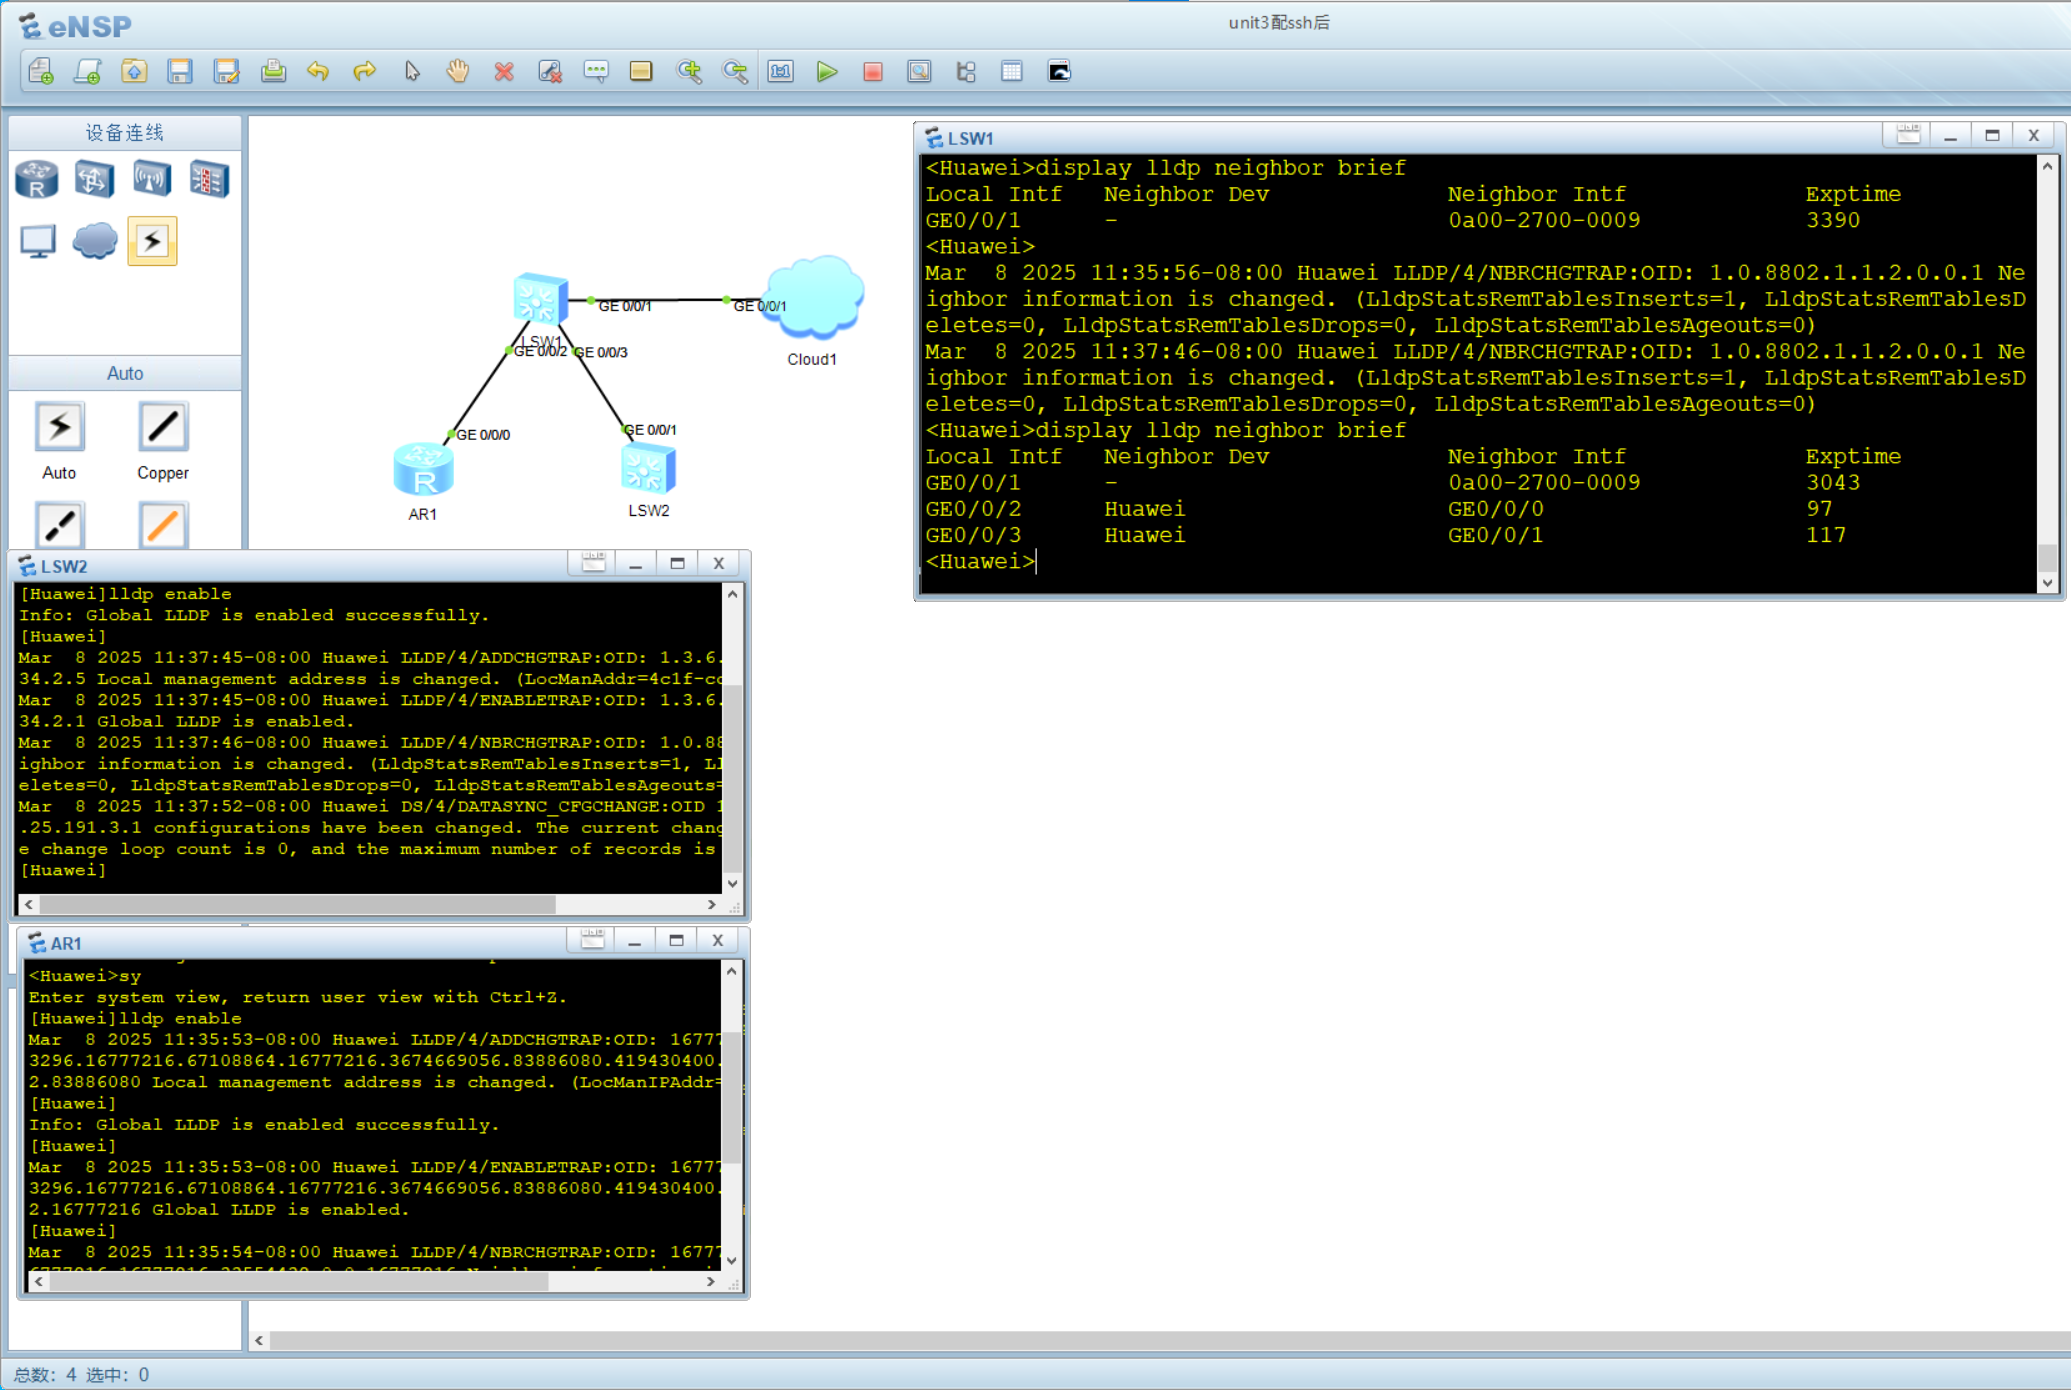Click the new topology icon
Image resolution: width=2071 pixels, height=1390 pixels.
[41, 72]
